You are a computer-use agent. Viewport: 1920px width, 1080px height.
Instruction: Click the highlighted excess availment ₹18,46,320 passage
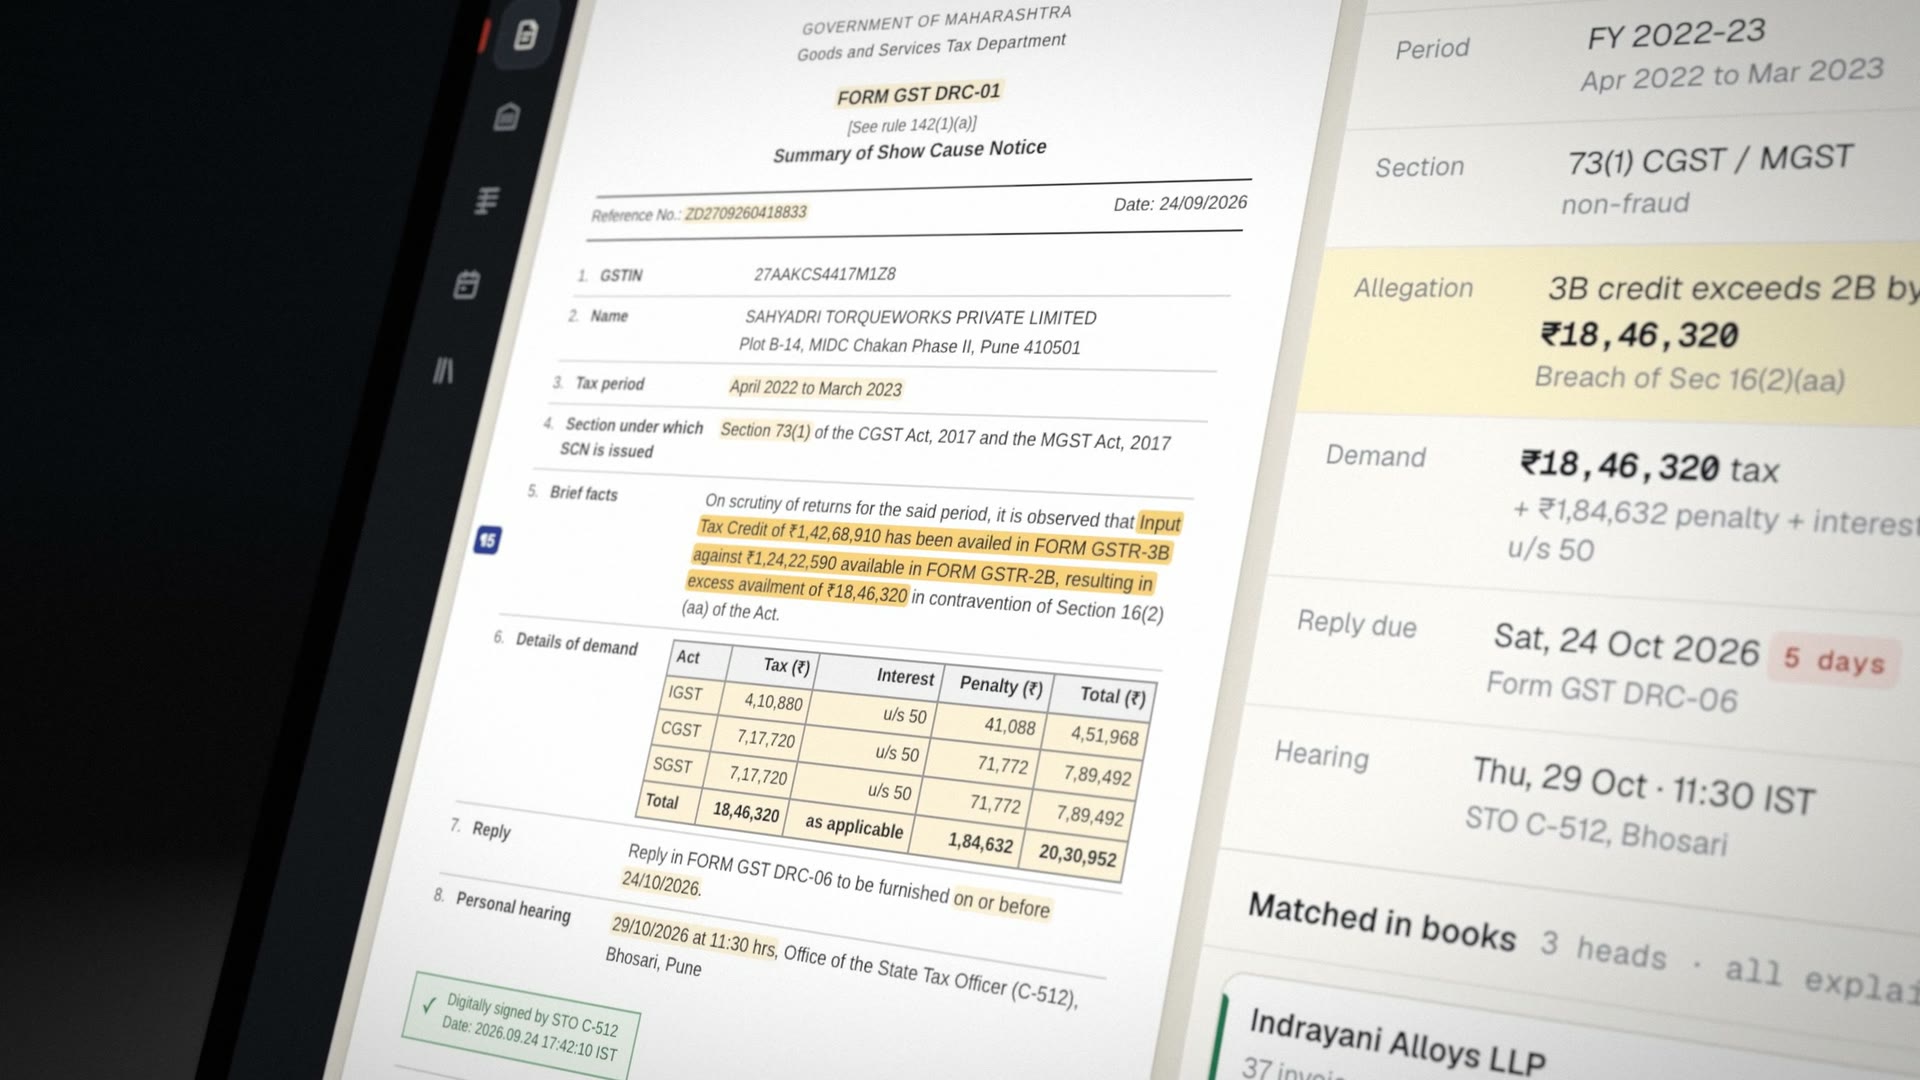click(797, 589)
